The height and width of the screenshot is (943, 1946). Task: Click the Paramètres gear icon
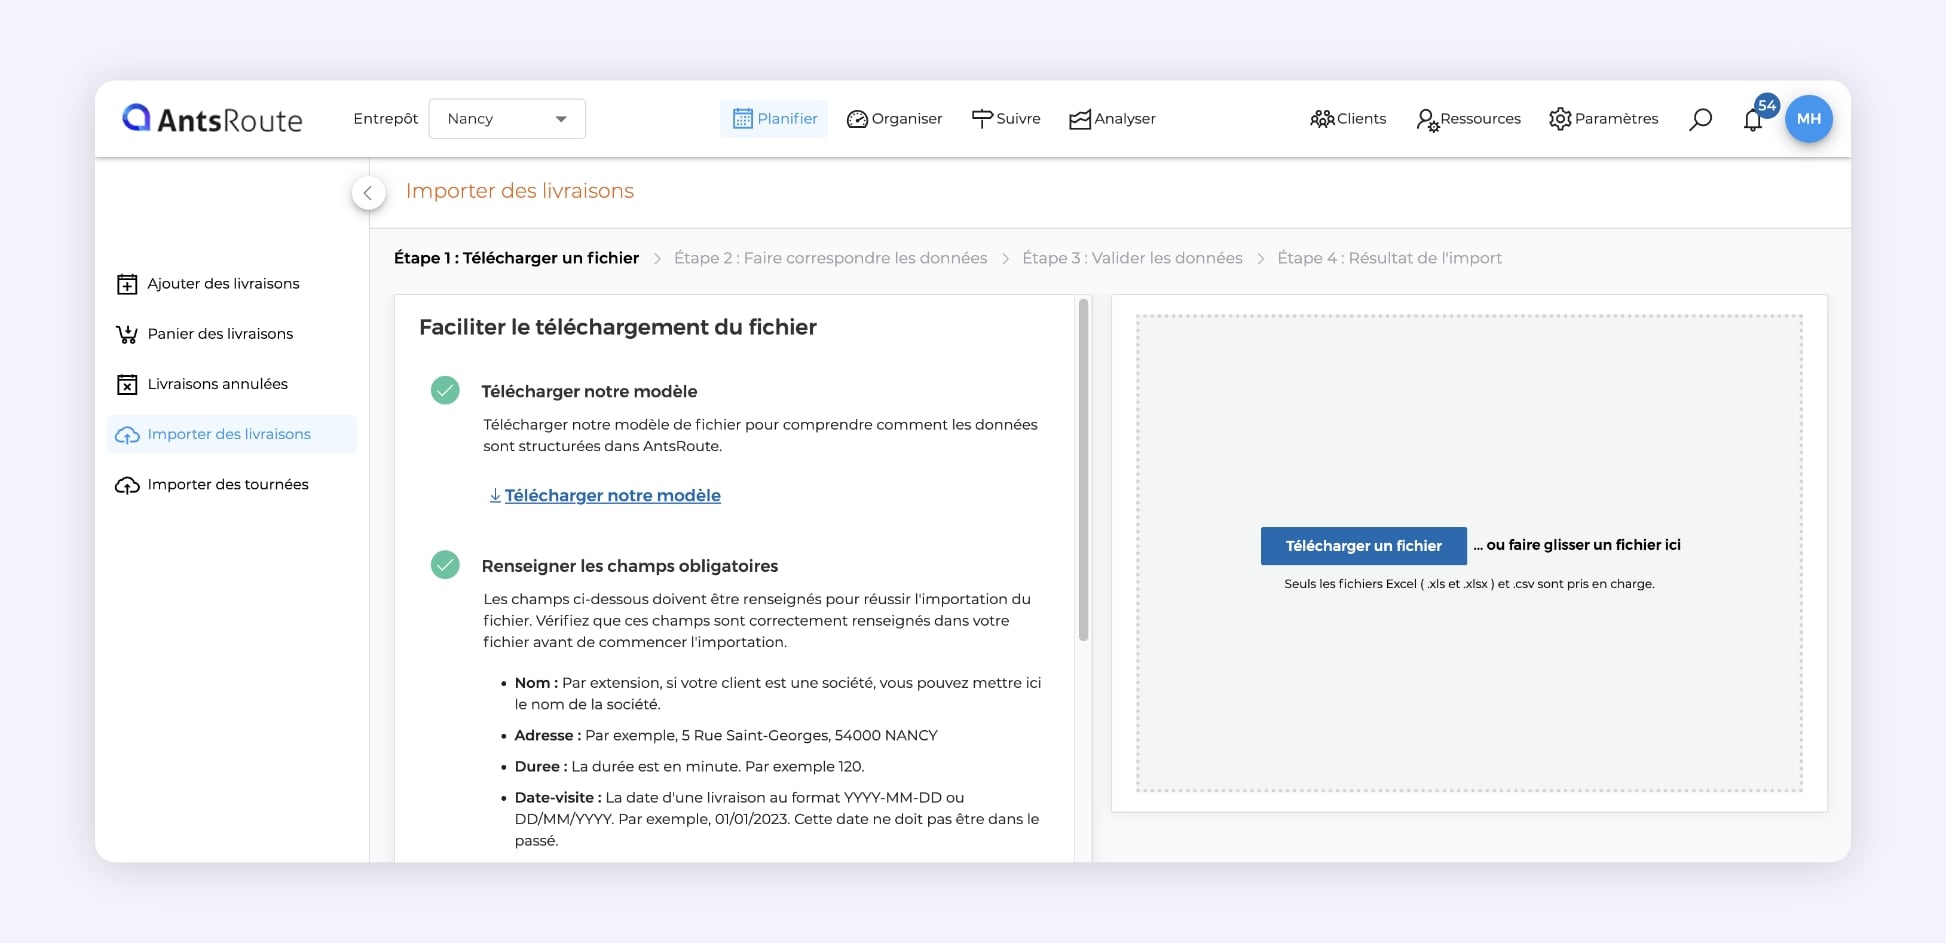1559,119
